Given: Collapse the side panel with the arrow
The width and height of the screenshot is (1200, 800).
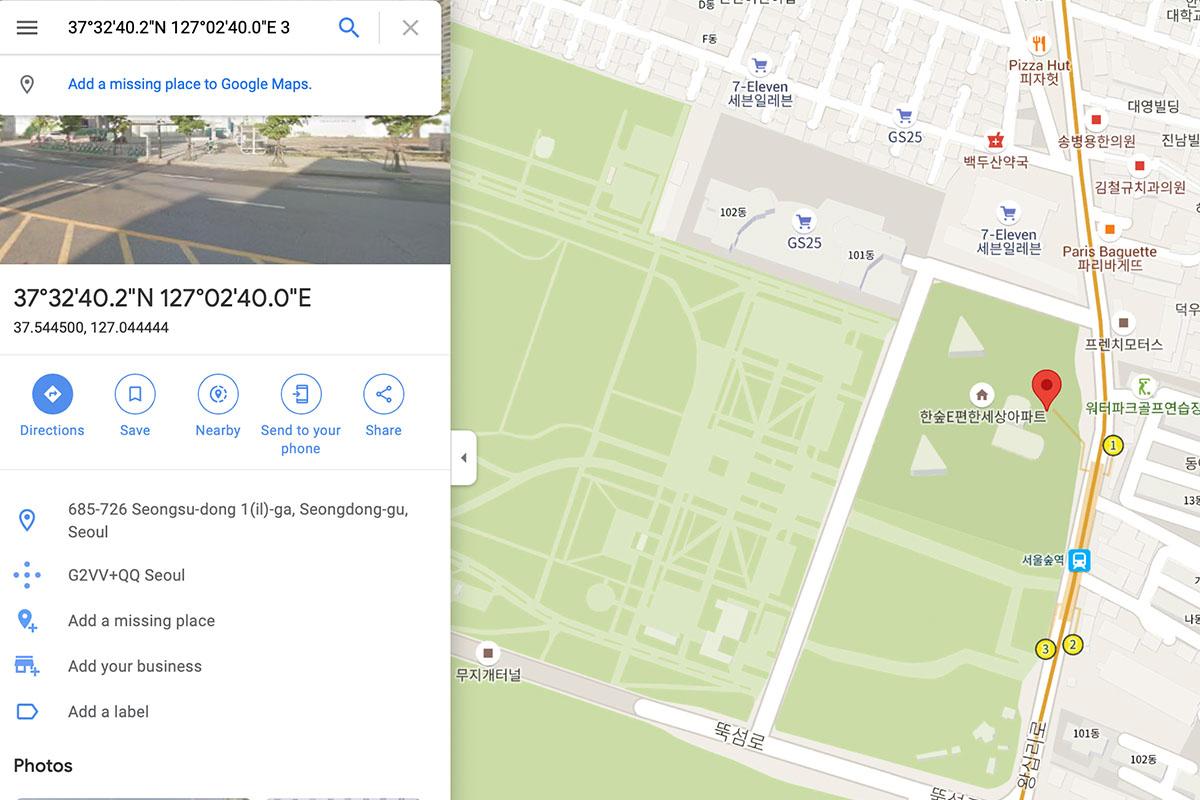Looking at the screenshot, I should point(463,458).
